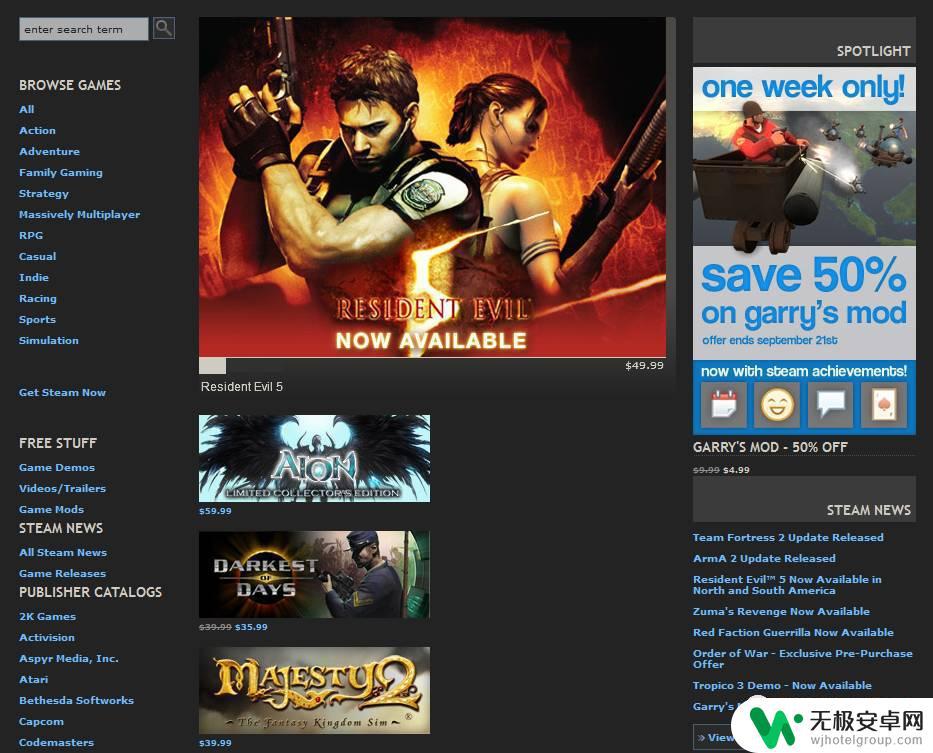Open the Atari publisher catalog
This screenshot has width=933, height=753.
tap(34, 679)
